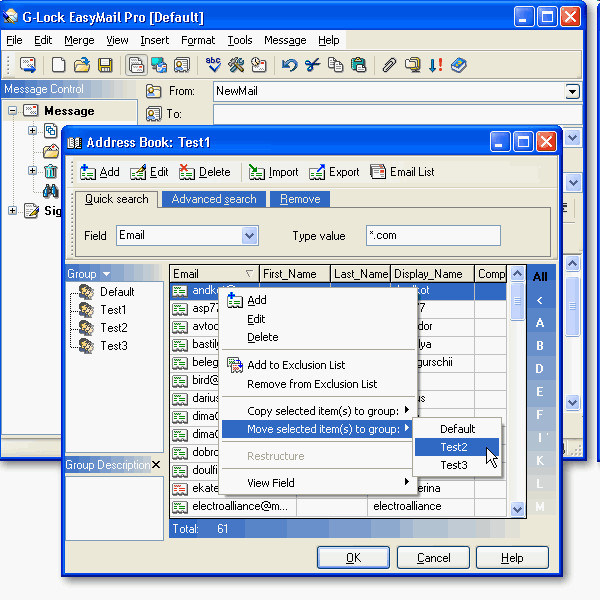The image size is (600, 600).
Task: Click the account icon next to From:
Action: pyautogui.click(x=153, y=91)
